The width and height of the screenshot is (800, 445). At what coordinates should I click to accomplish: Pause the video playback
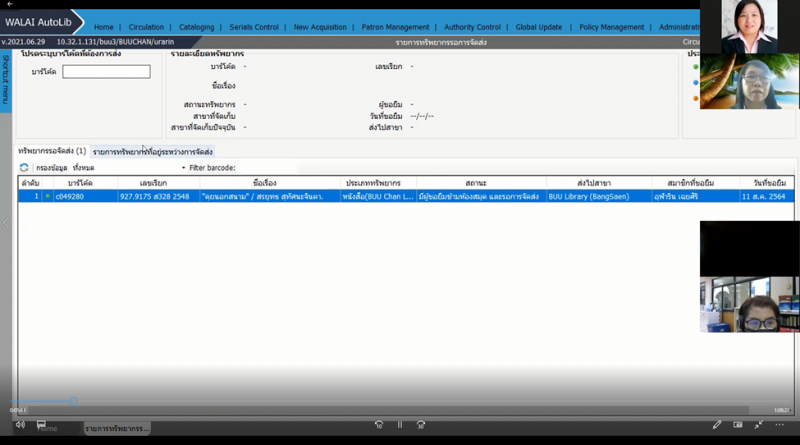tap(400, 425)
